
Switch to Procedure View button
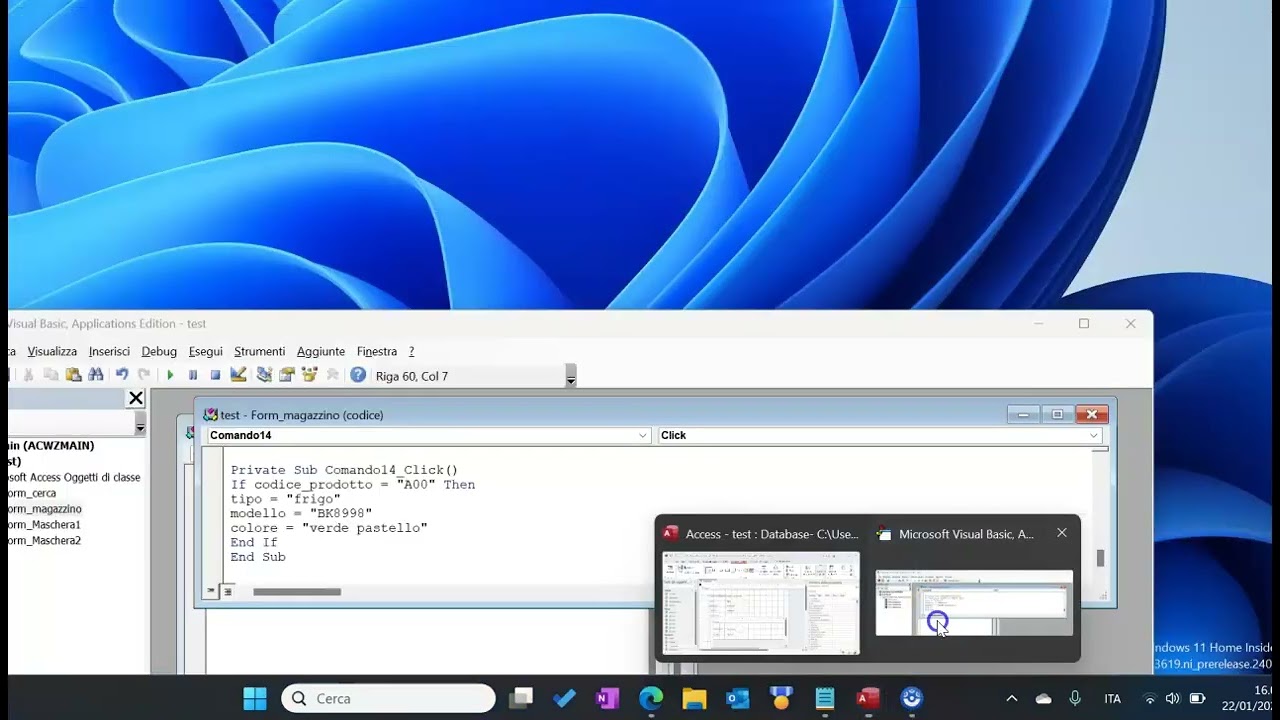(211, 592)
